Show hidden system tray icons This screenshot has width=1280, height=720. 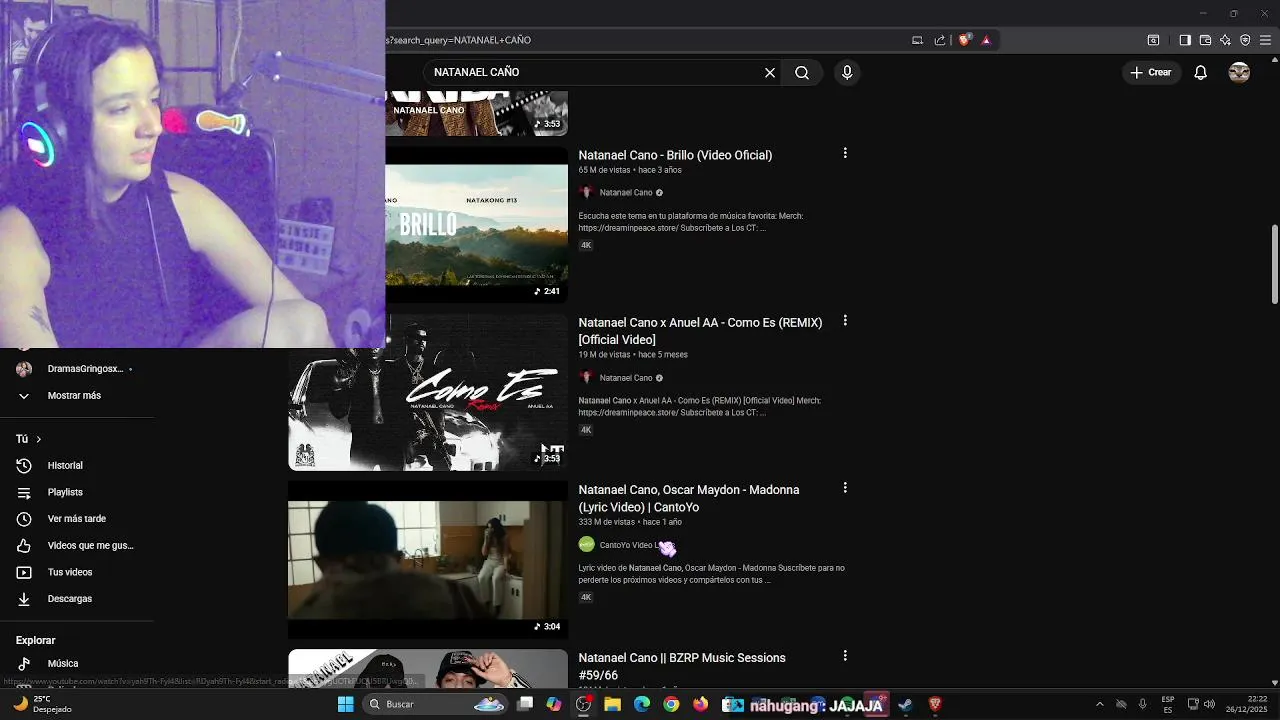tap(1100, 704)
